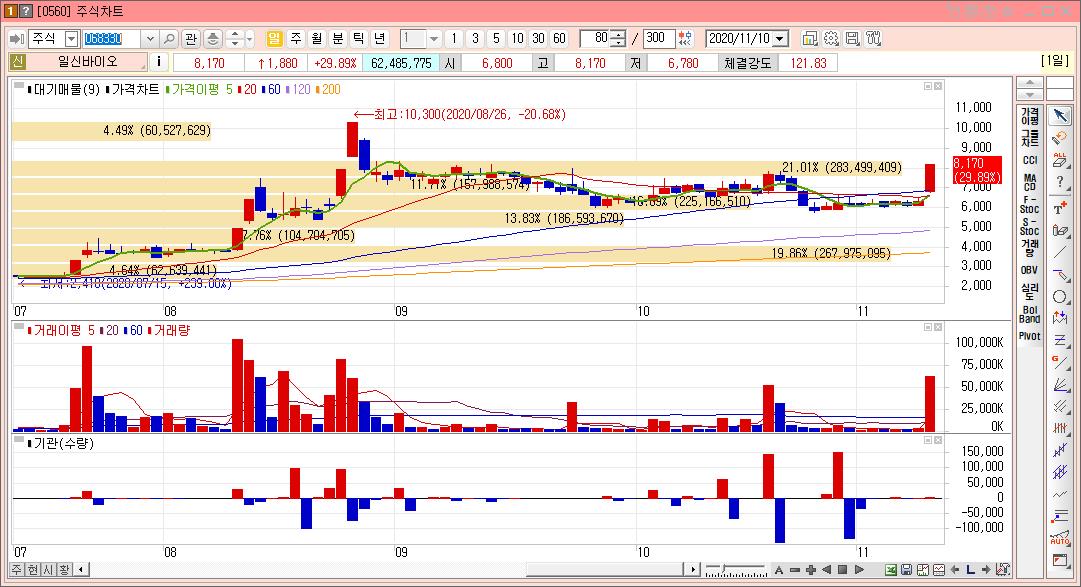Select the trend line drawing tool
Image resolution: width=1081 pixels, height=587 pixels.
(1060, 252)
